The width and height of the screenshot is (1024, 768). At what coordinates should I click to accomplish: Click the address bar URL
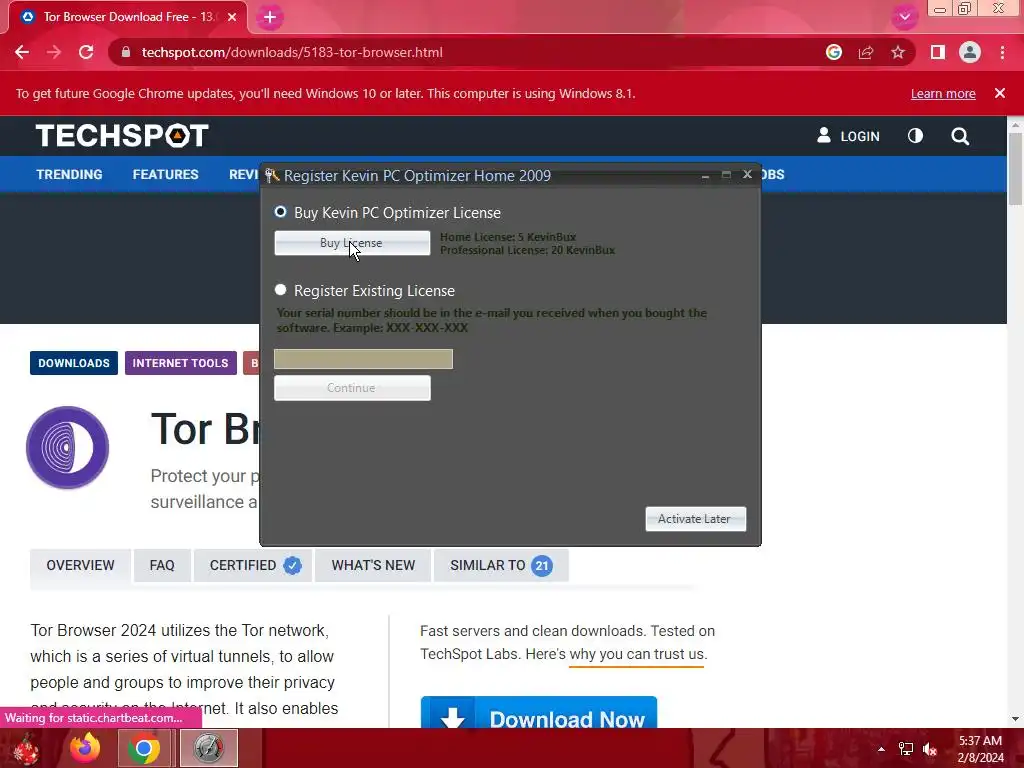point(292,52)
